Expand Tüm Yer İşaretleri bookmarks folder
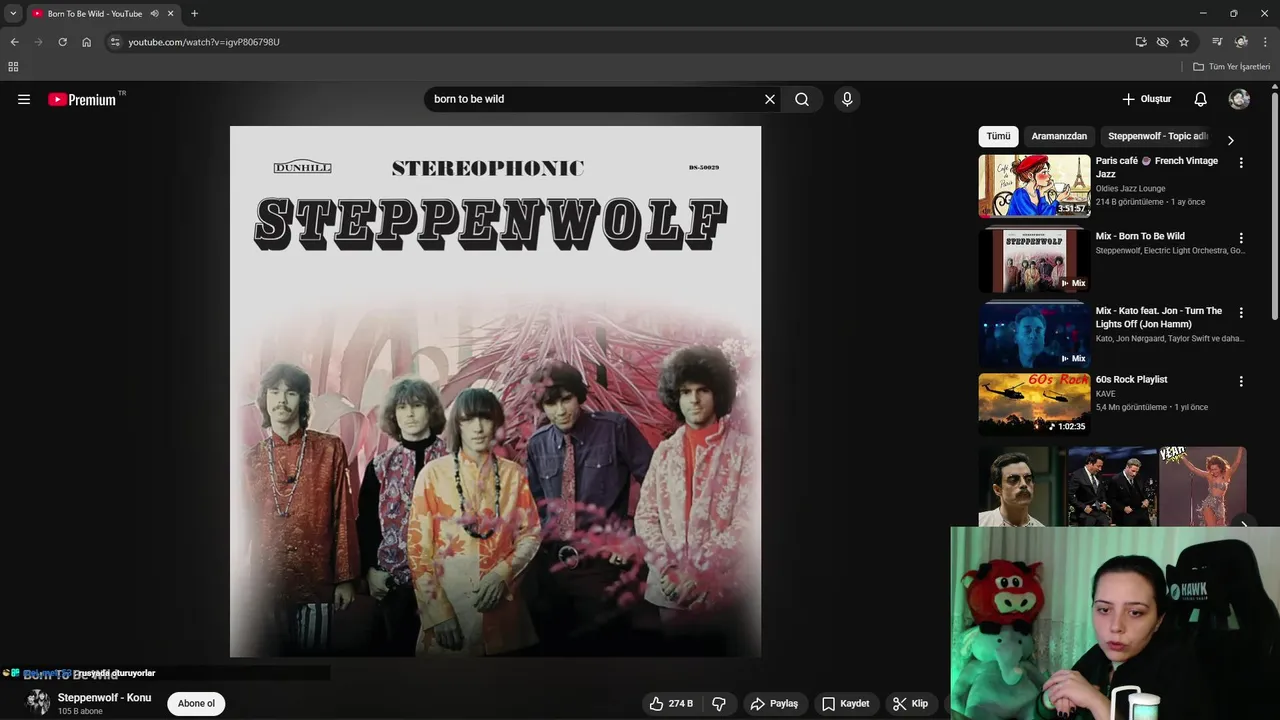 1232,67
